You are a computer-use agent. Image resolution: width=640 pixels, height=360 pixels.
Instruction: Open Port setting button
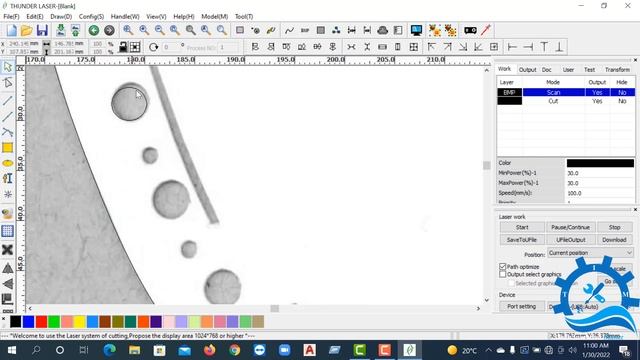point(522,306)
